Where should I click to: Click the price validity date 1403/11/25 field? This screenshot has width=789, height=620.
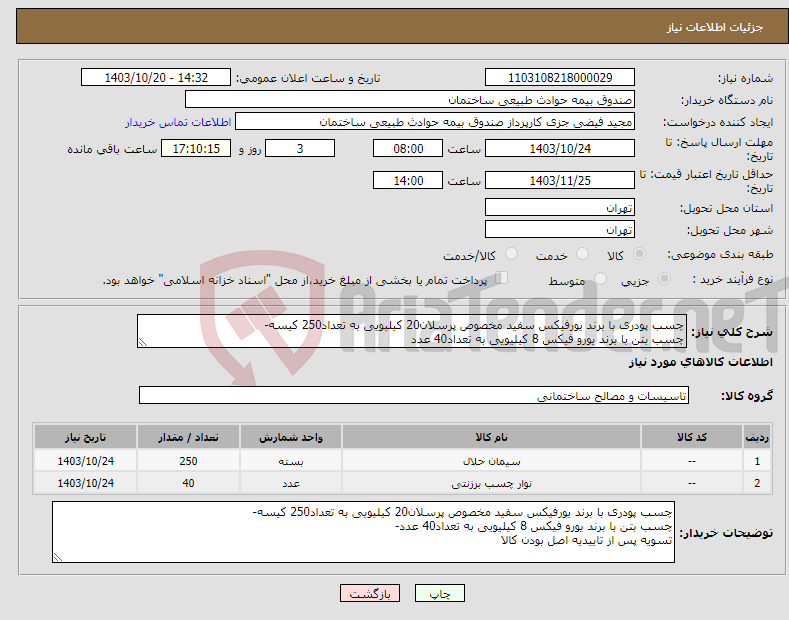pyautogui.click(x=560, y=181)
